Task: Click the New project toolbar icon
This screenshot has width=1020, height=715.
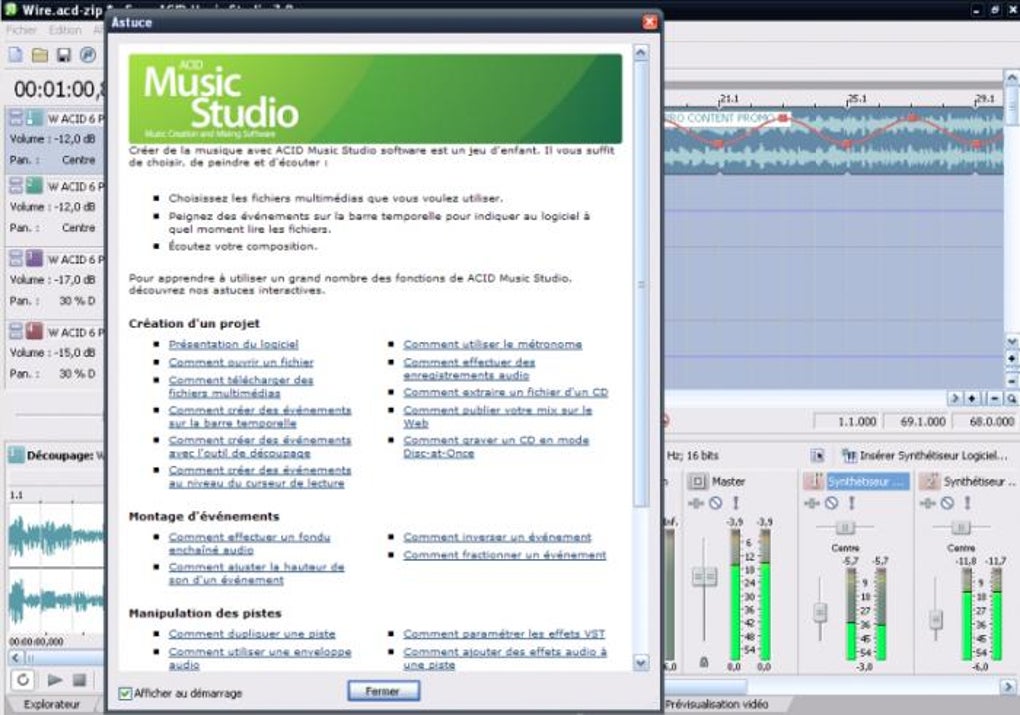Action: (16, 55)
